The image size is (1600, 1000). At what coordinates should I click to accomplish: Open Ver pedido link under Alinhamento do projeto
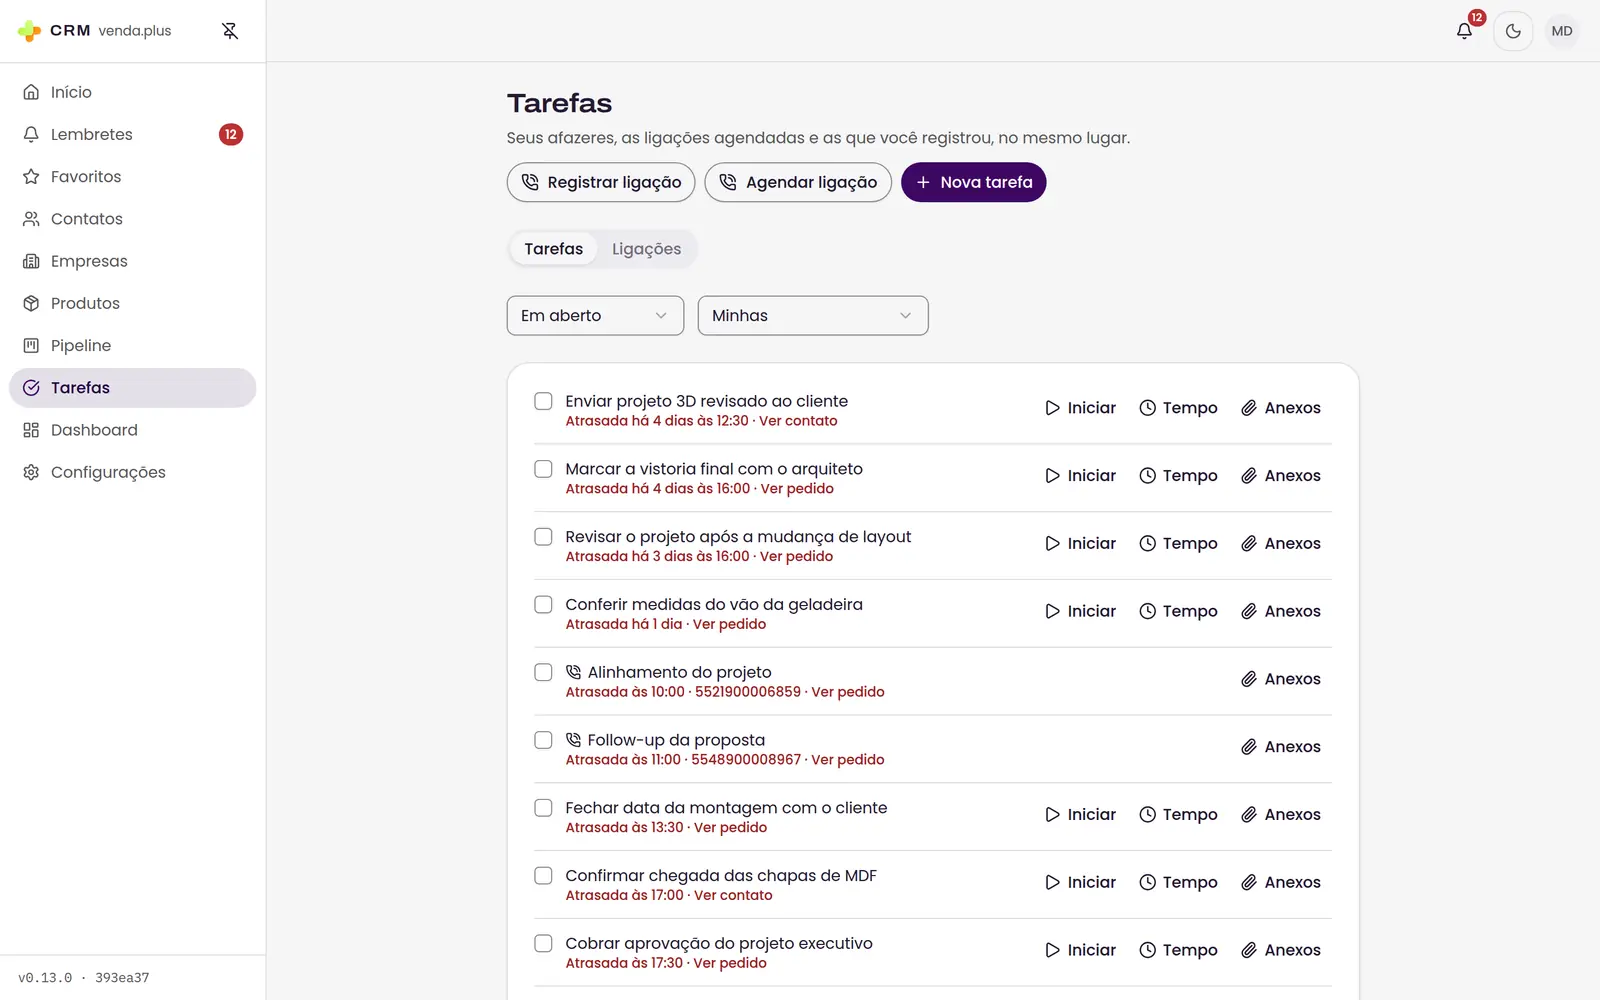click(x=848, y=692)
